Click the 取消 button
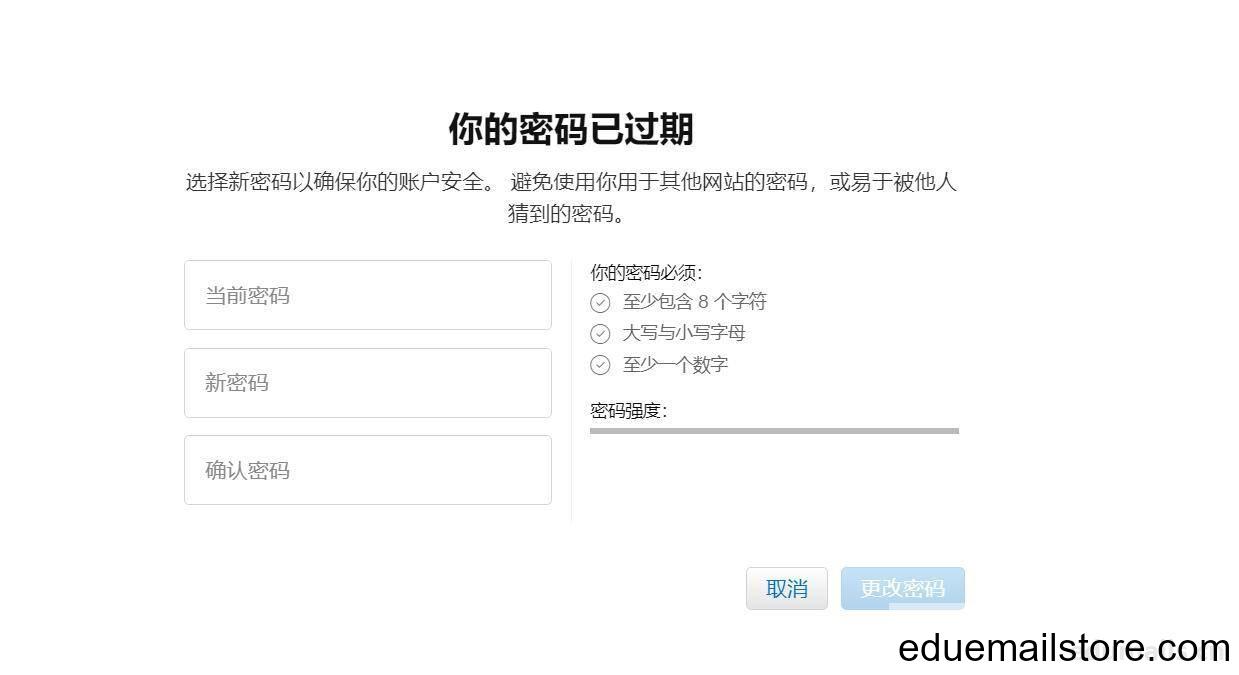The height and width of the screenshot is (675, 1239). 787,589
